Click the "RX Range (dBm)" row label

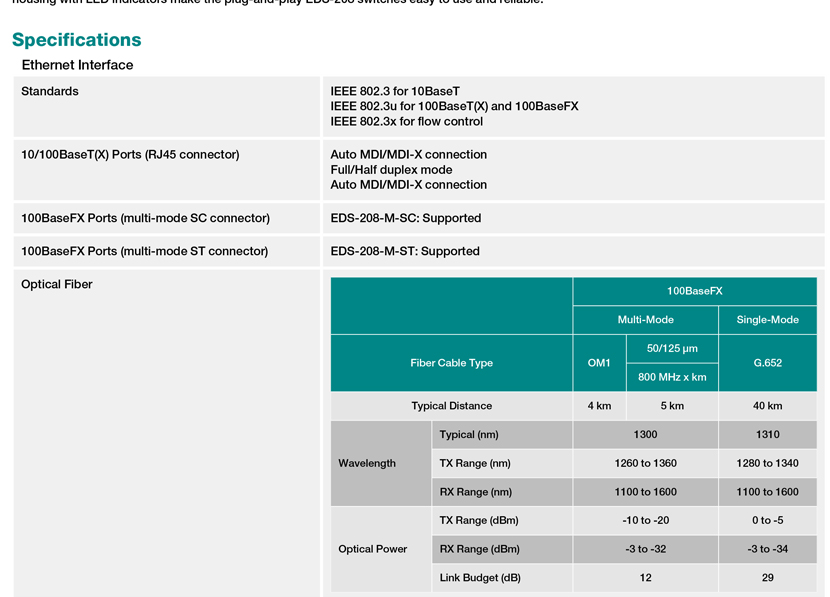pyautogui.click(x=479, y=549)
